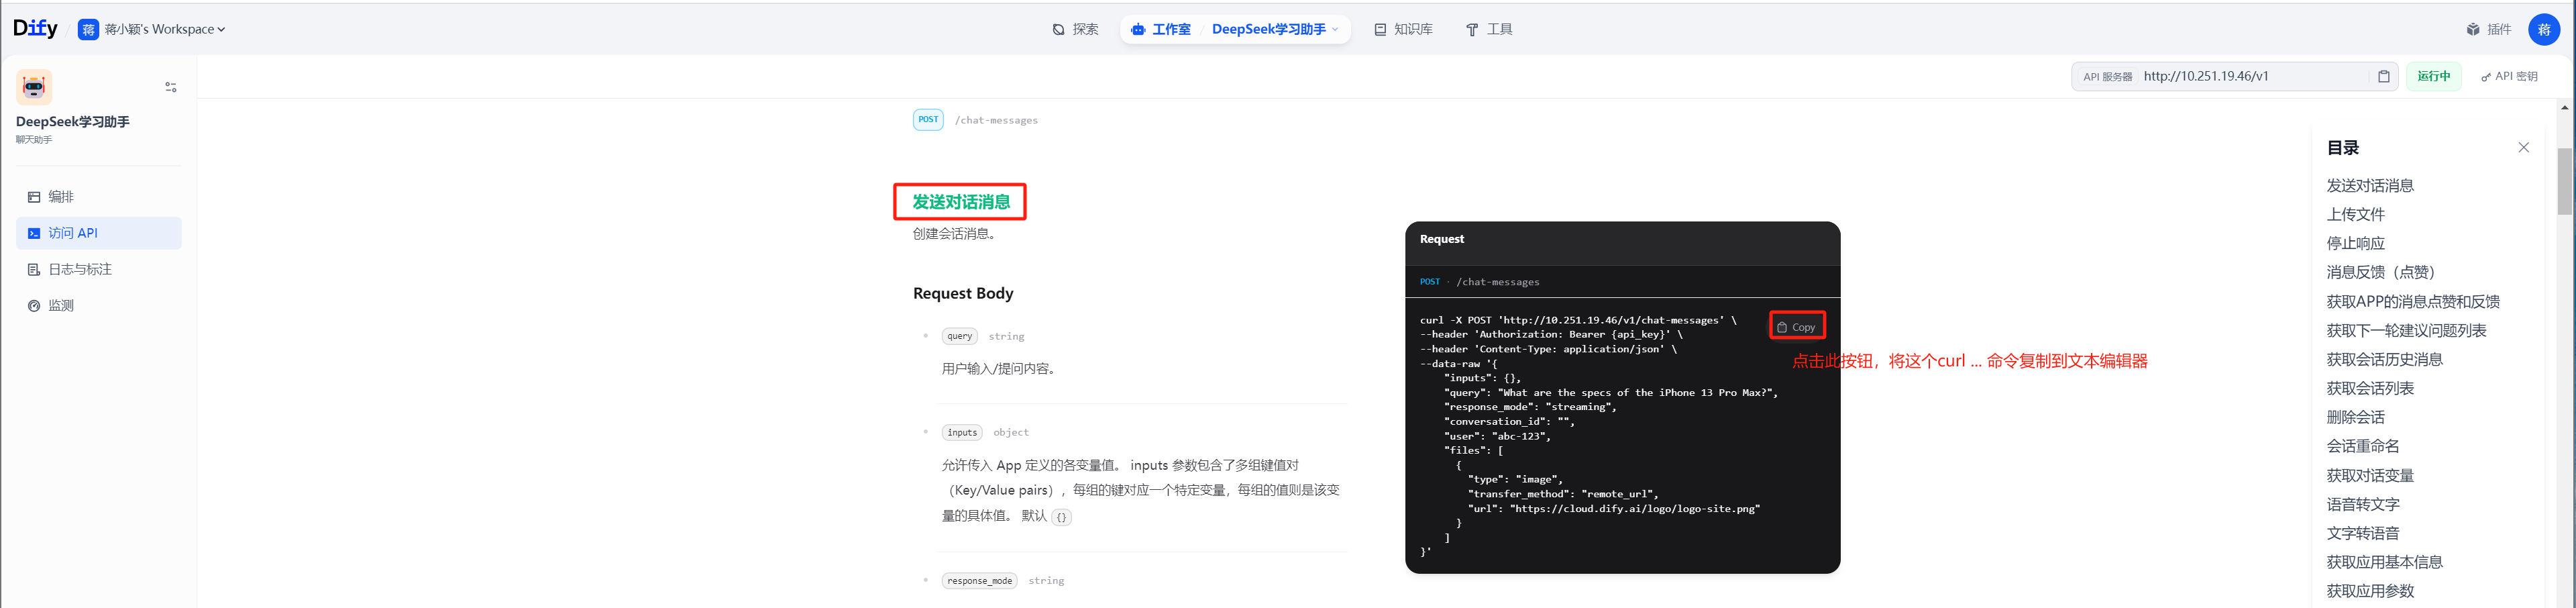Click the API server address field

point(2234,76)
